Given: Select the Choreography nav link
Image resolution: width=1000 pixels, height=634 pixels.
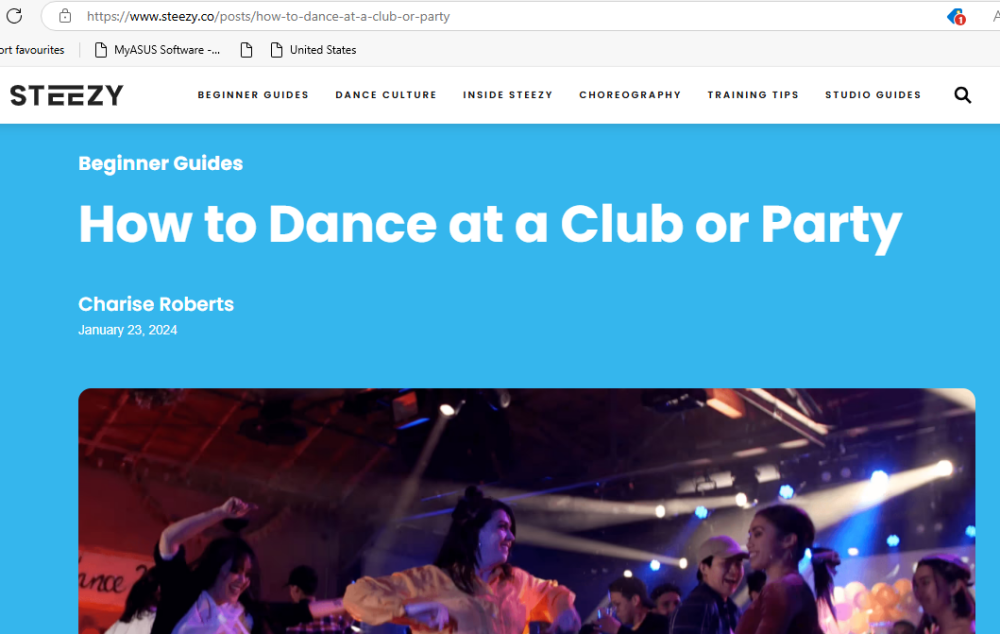Looking at the screenshot, I should coord(630,95).
